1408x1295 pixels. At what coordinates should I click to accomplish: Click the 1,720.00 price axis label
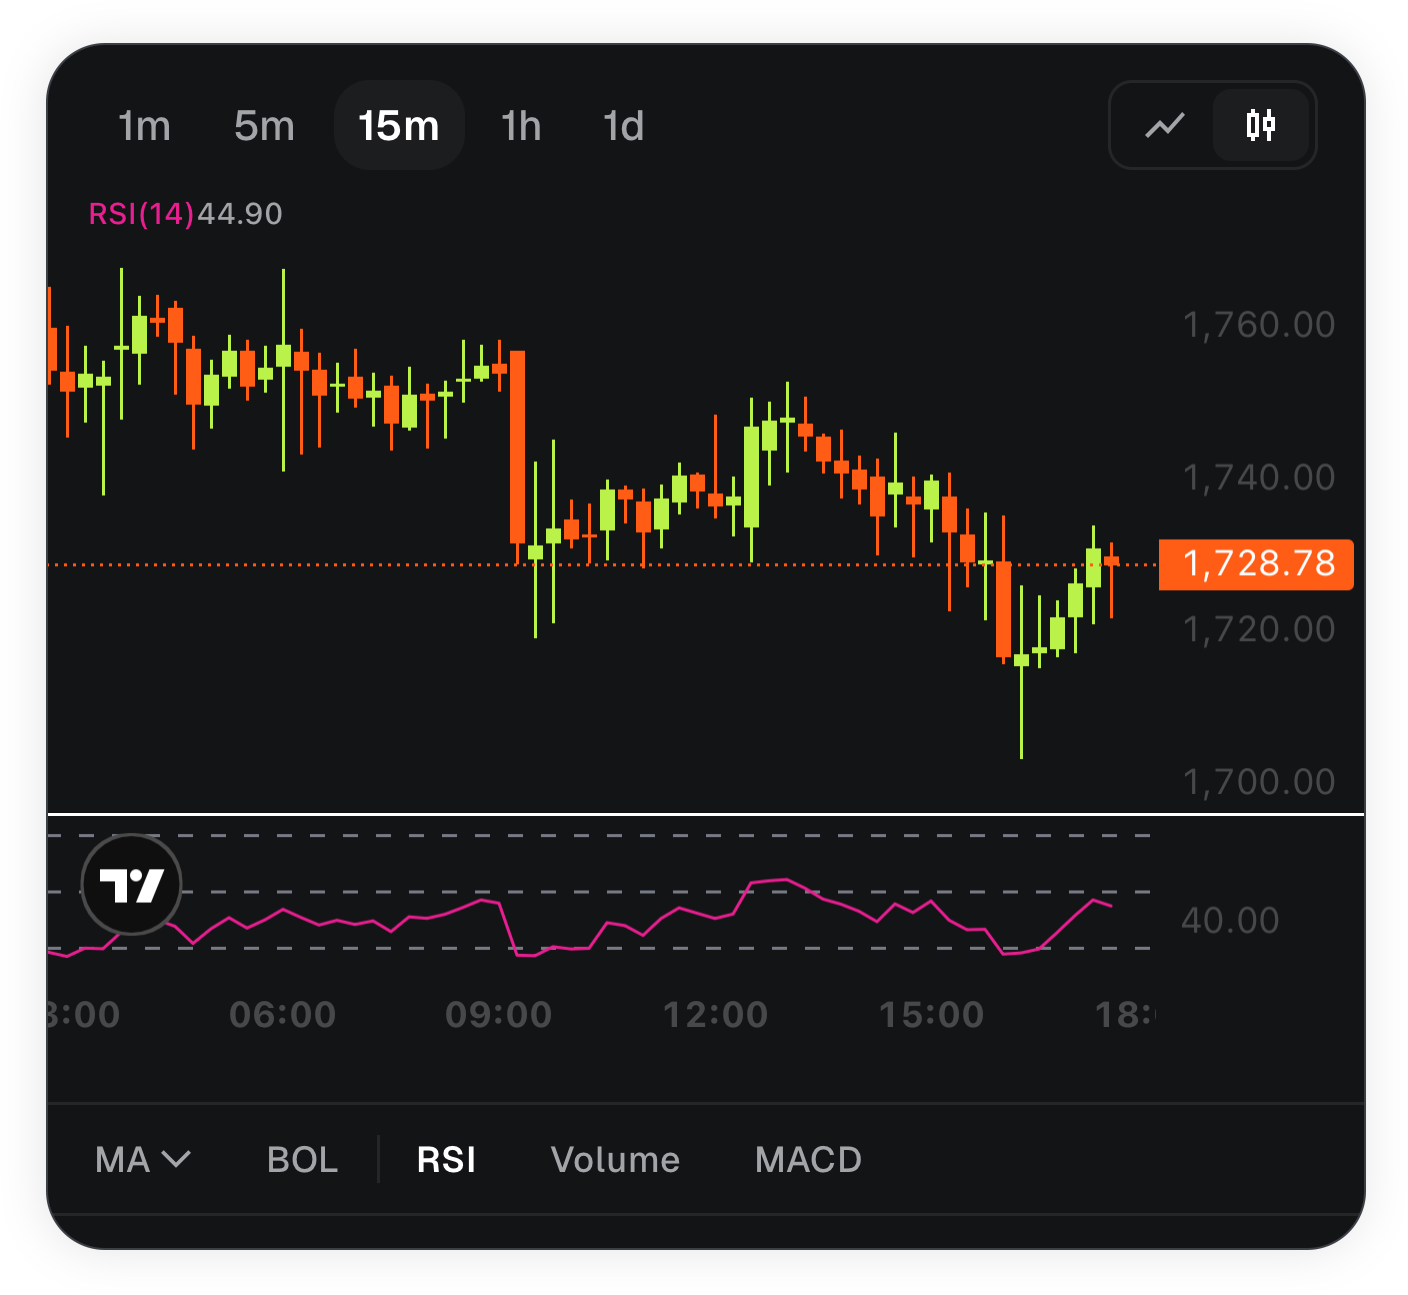click(x=1259, y=629)
